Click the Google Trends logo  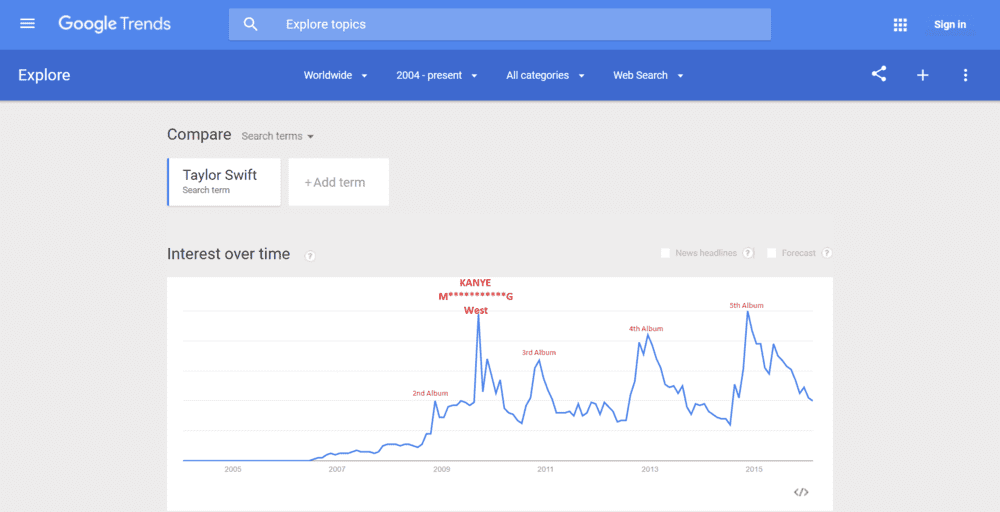coord(115,24)
